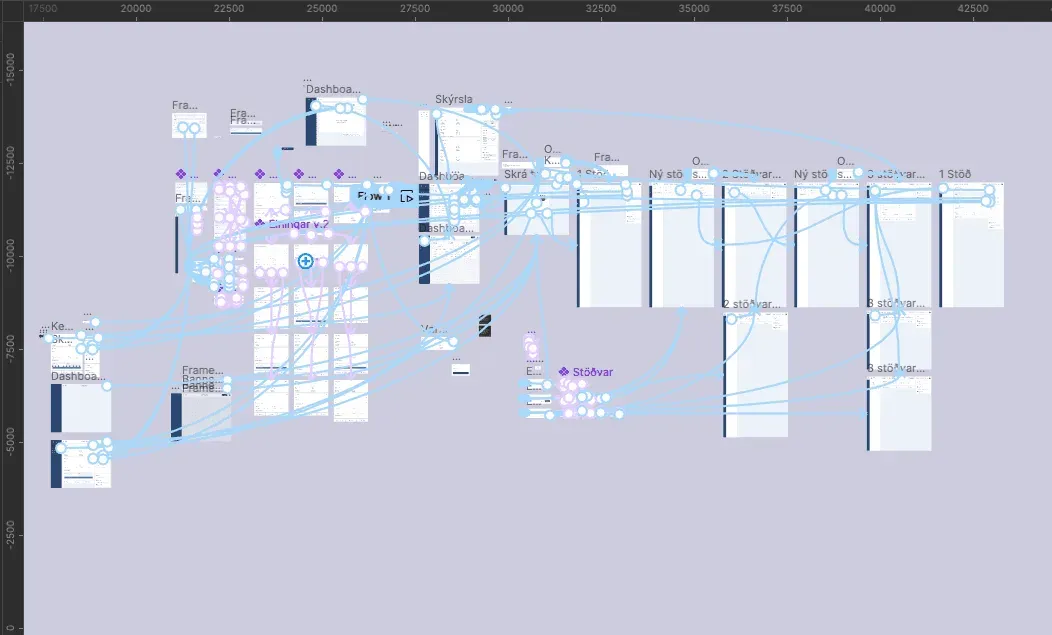Select the Einingar v.2 component label

tap(299, 224)
